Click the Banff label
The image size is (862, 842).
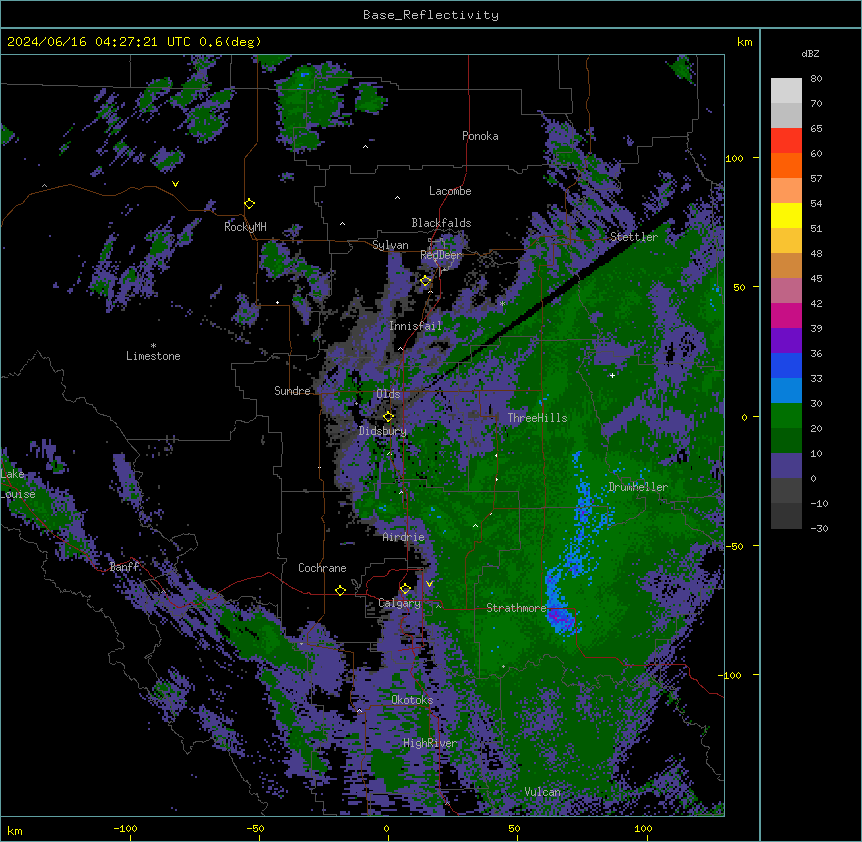tap(125, 567)
